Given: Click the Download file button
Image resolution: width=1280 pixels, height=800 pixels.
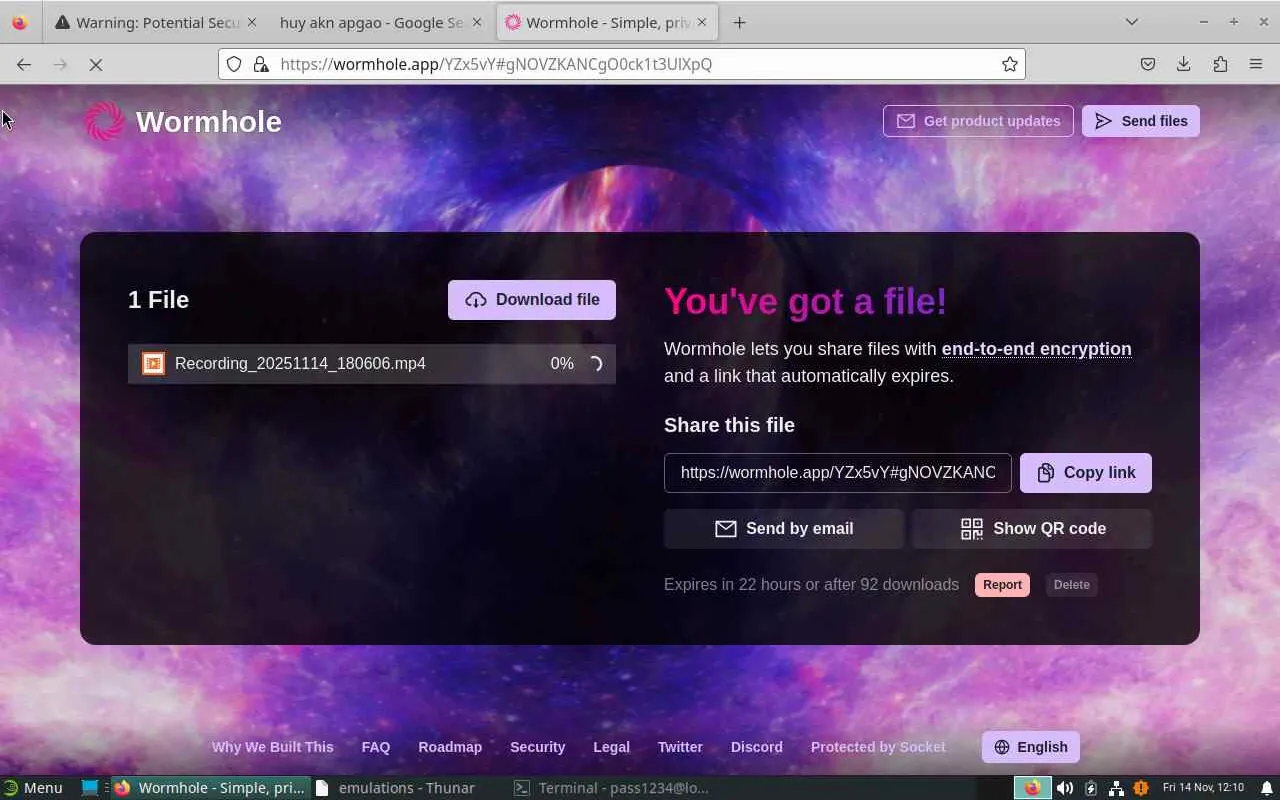Looking at the screenshot, I should (x=532, y=300).
